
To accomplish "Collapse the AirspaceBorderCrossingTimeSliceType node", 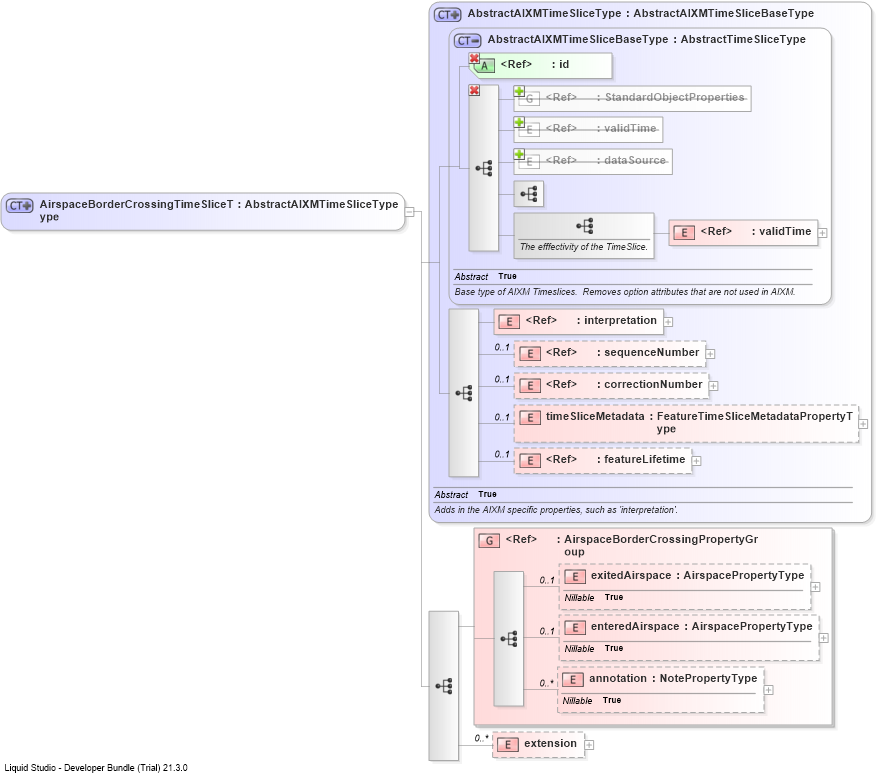I will [410, 212].
